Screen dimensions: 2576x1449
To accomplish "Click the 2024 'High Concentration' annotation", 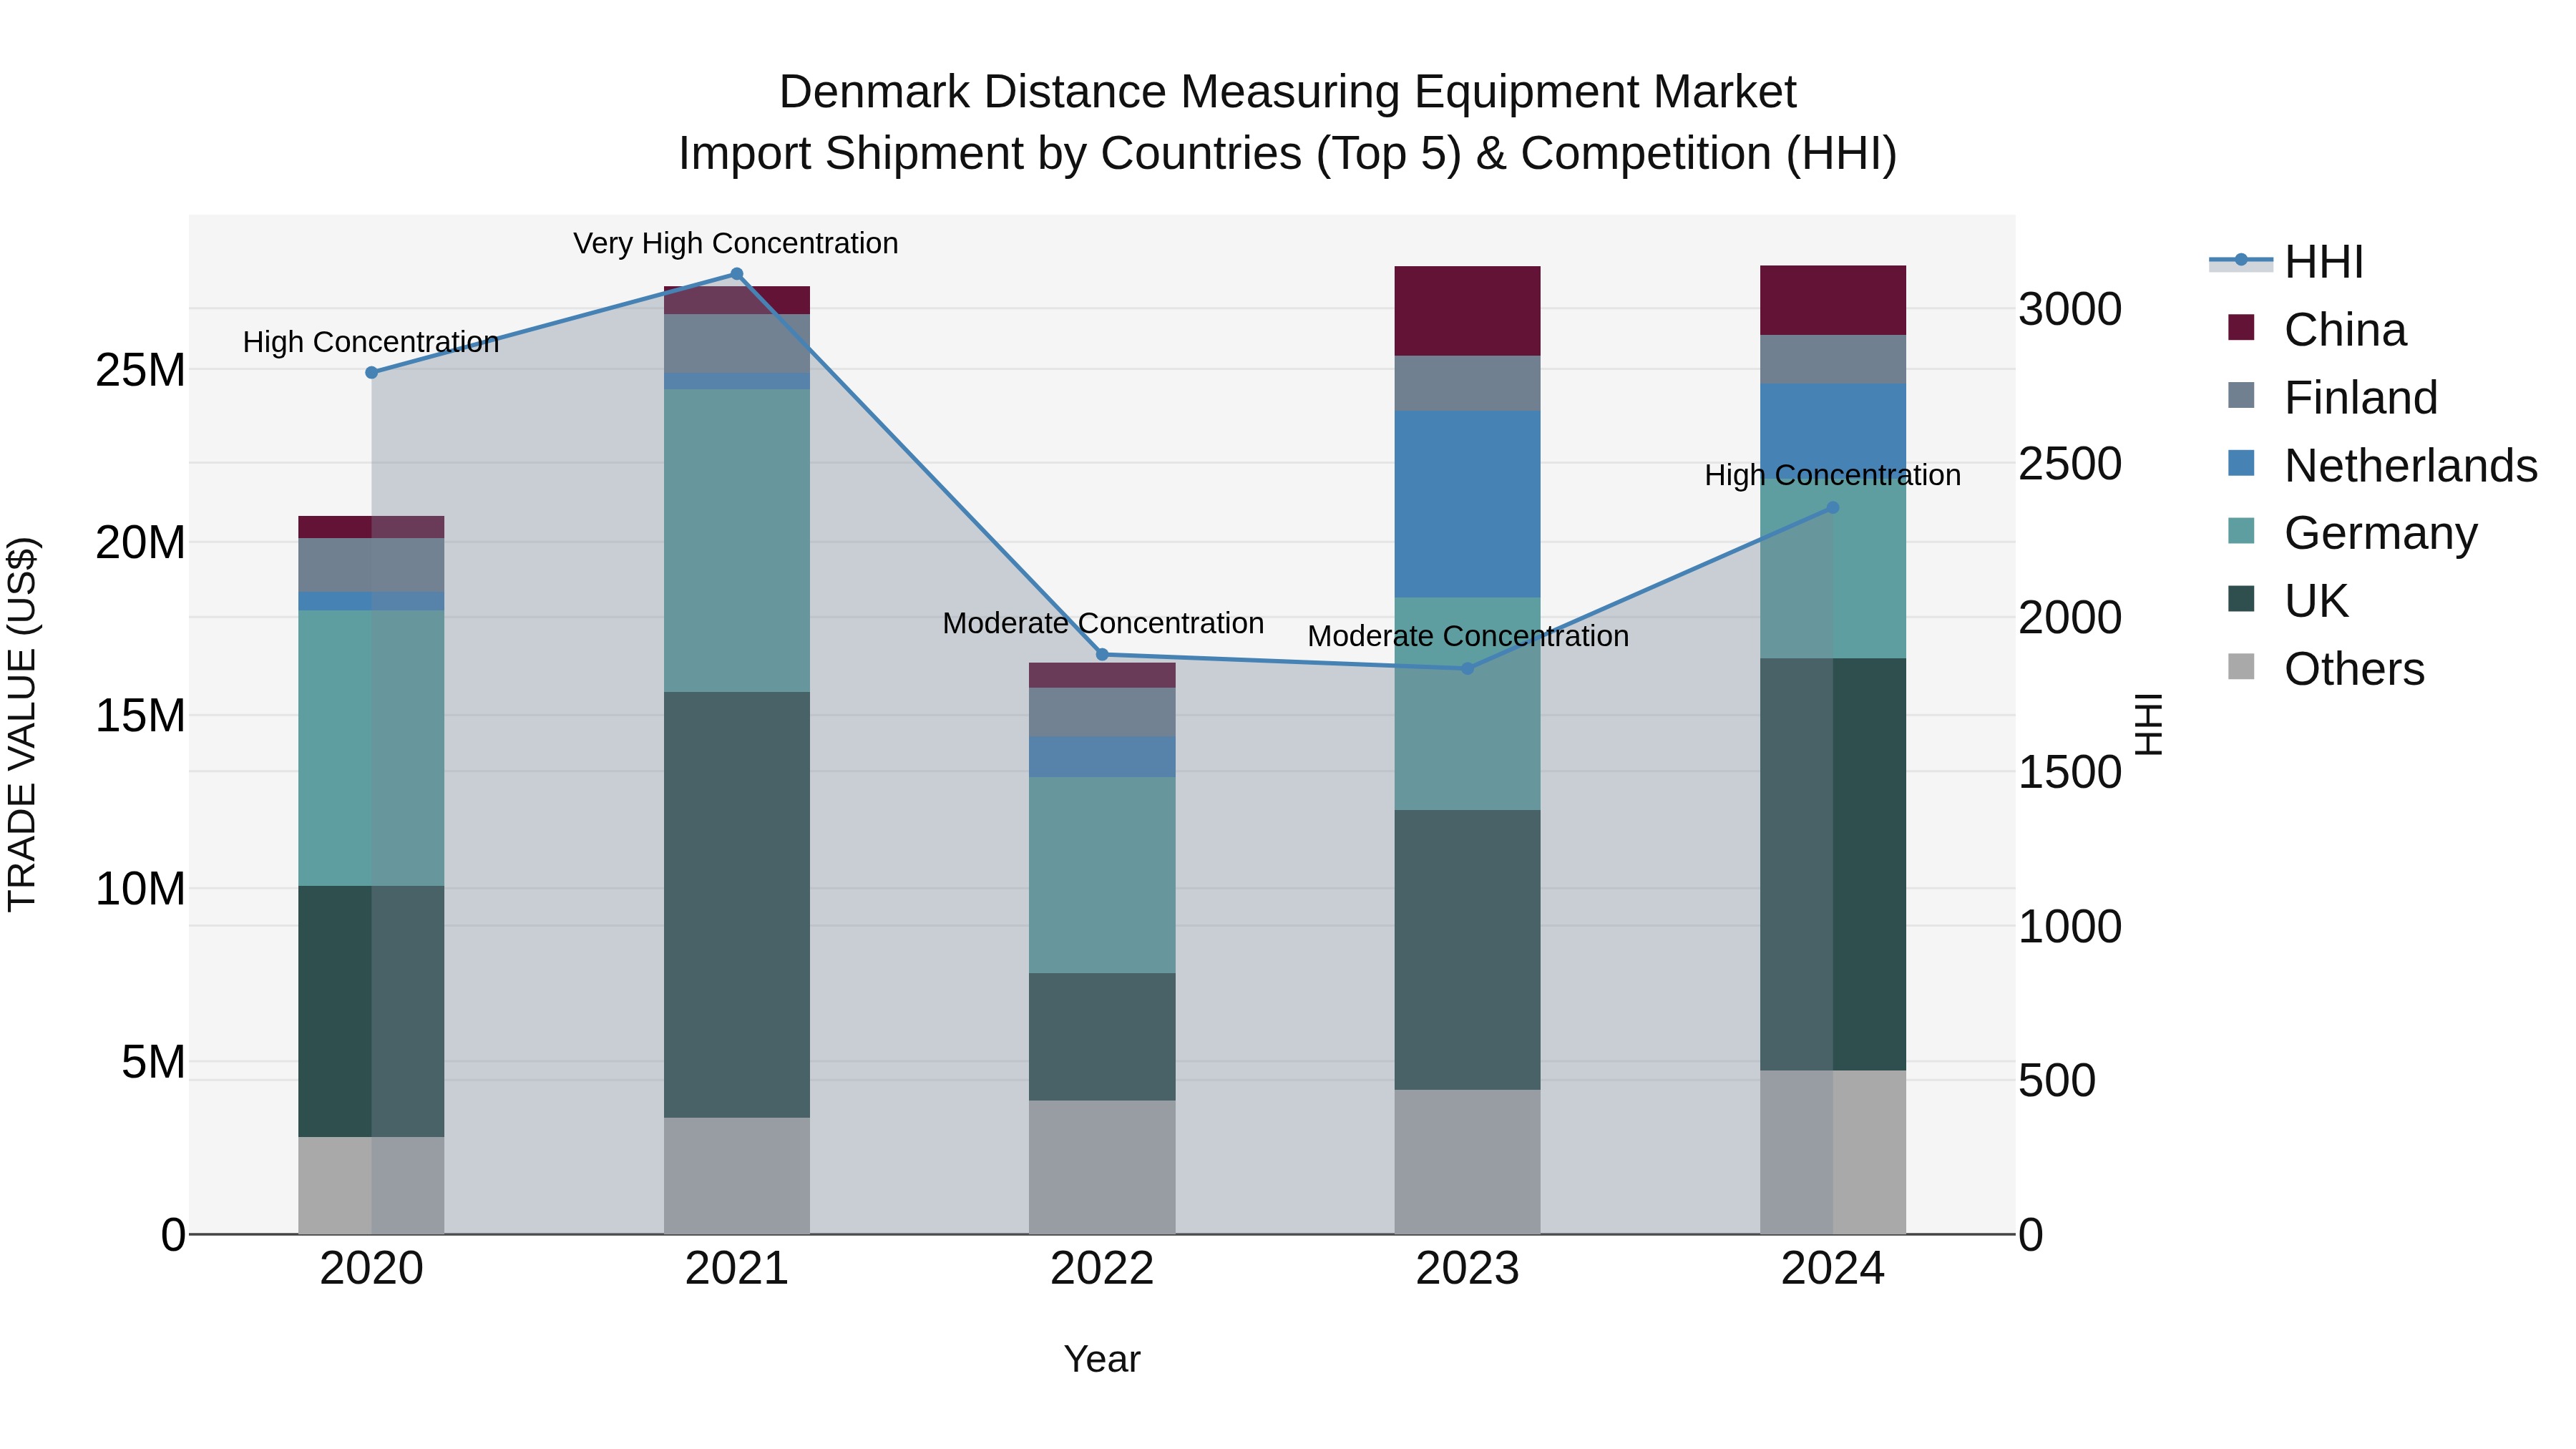I will [1832, 476].
